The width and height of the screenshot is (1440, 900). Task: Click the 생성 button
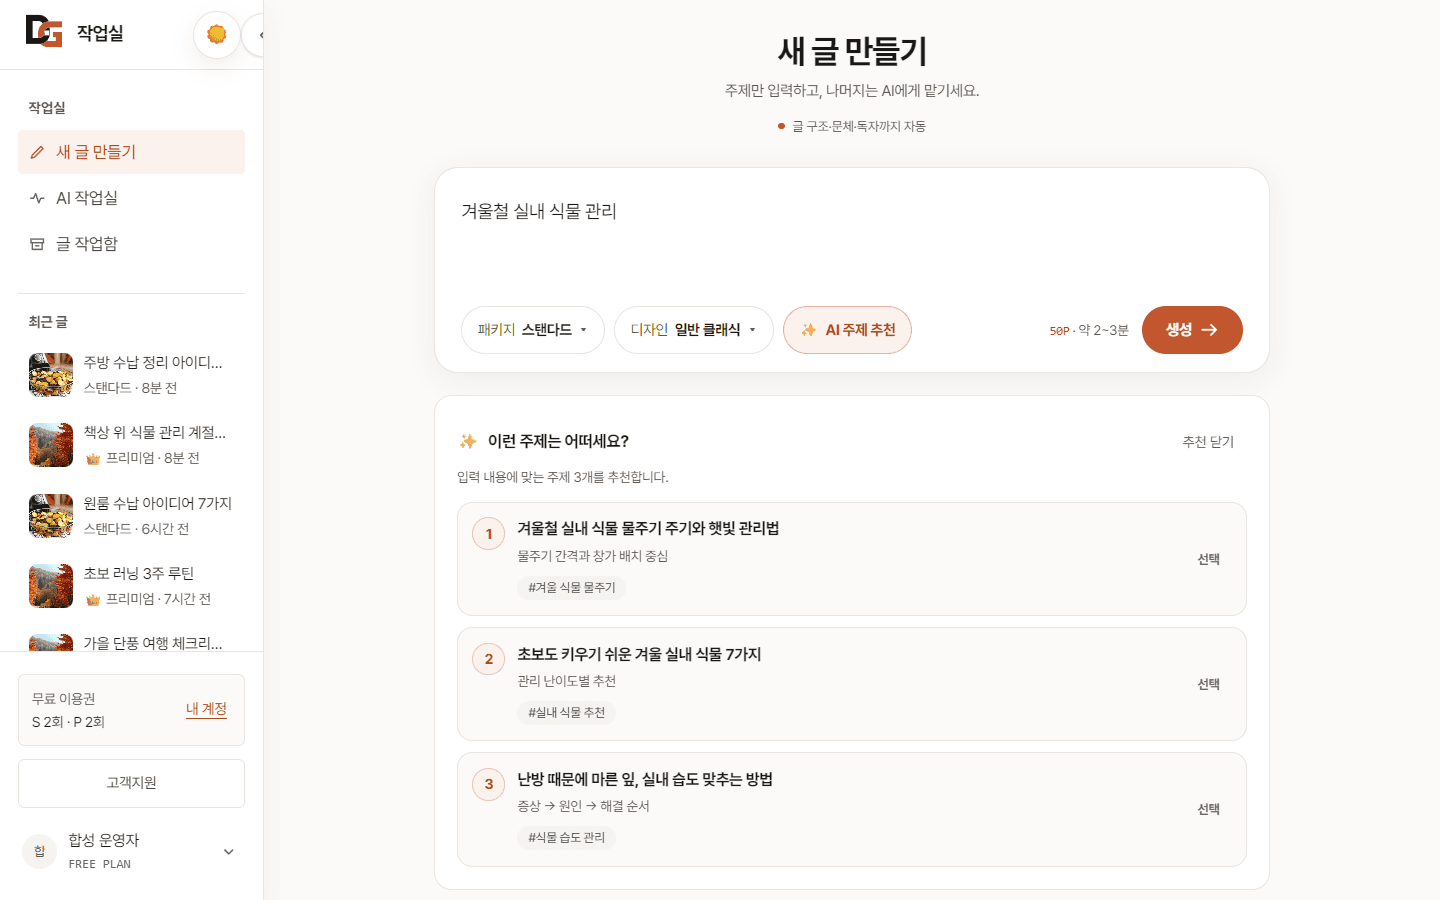coord(1192,330)
